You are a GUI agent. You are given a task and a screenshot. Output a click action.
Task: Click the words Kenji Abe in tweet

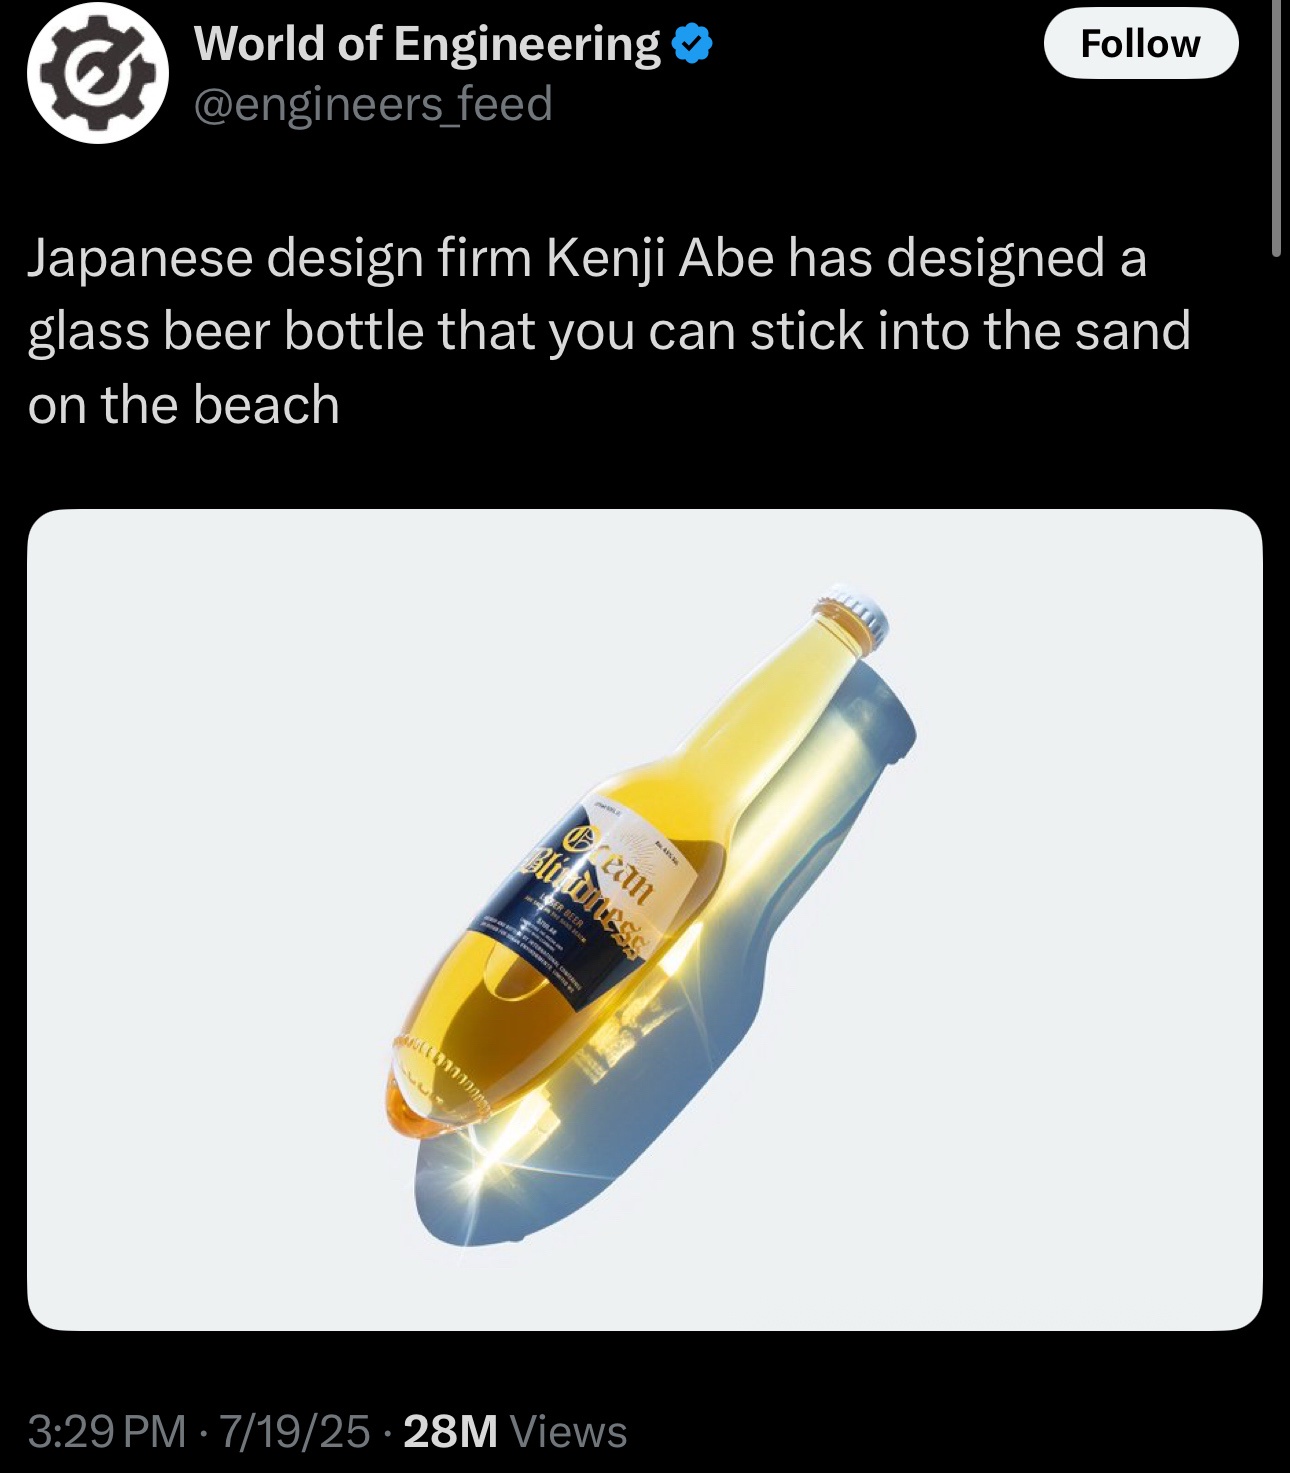(660, 258)
